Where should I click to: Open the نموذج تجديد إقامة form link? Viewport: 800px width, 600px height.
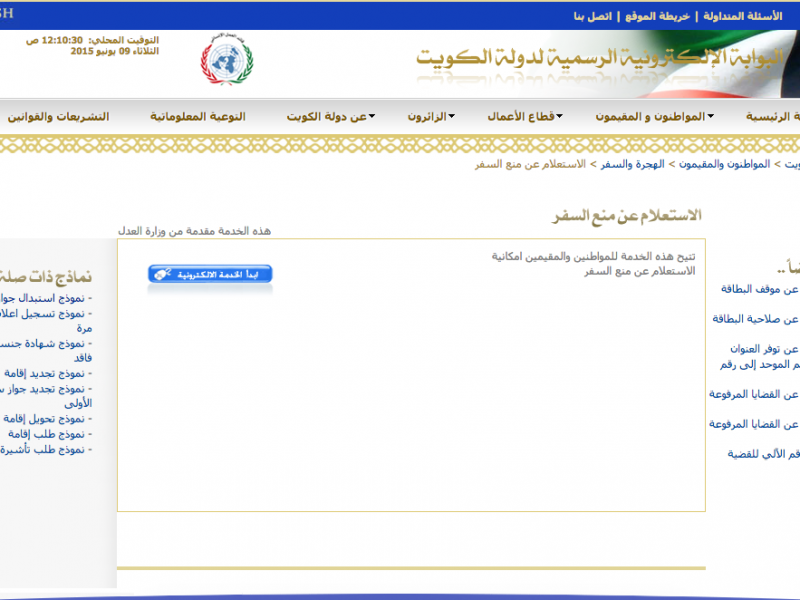[44, 373]
